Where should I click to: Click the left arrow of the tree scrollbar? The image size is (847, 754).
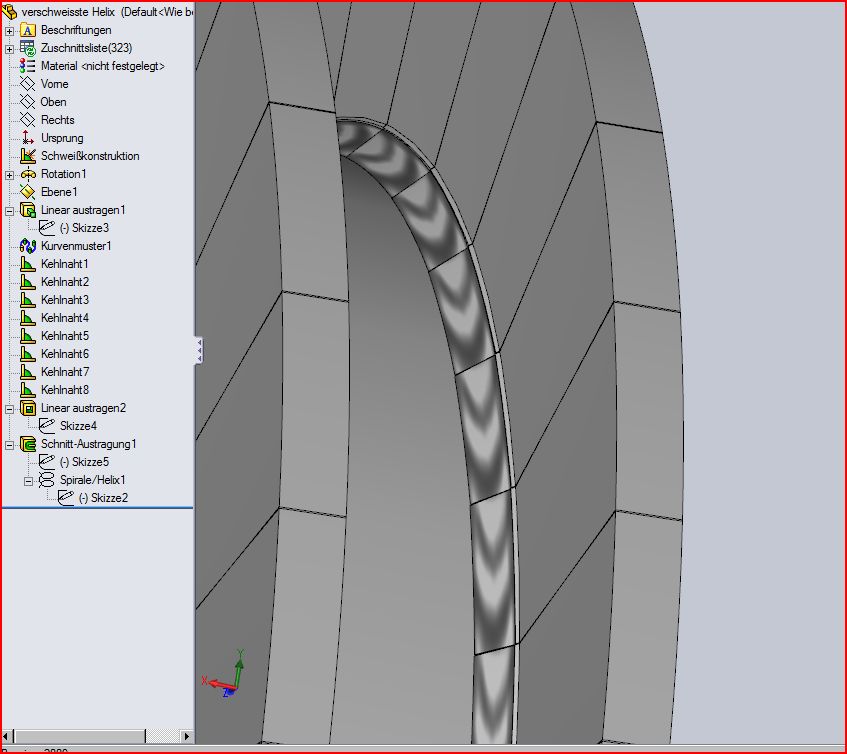pos(6,736)
